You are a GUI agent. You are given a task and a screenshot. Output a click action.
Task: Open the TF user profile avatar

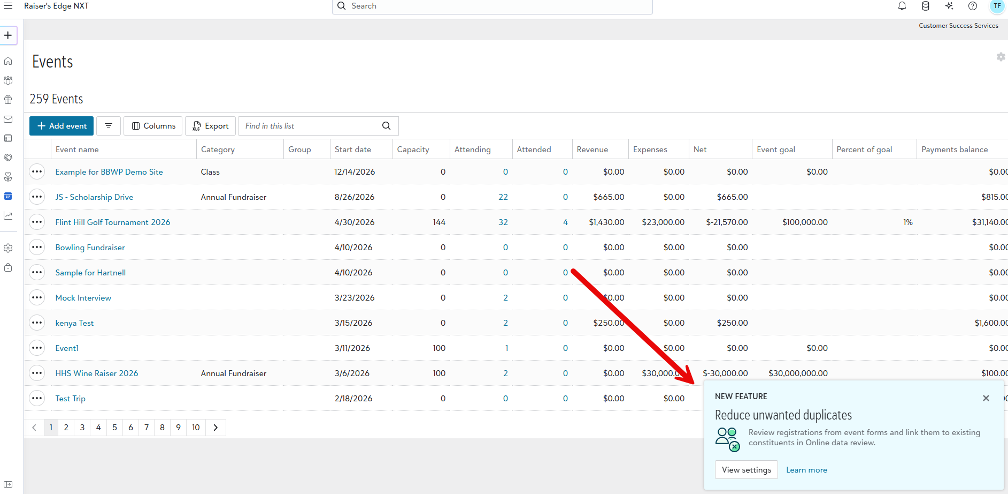pos(996,6)
